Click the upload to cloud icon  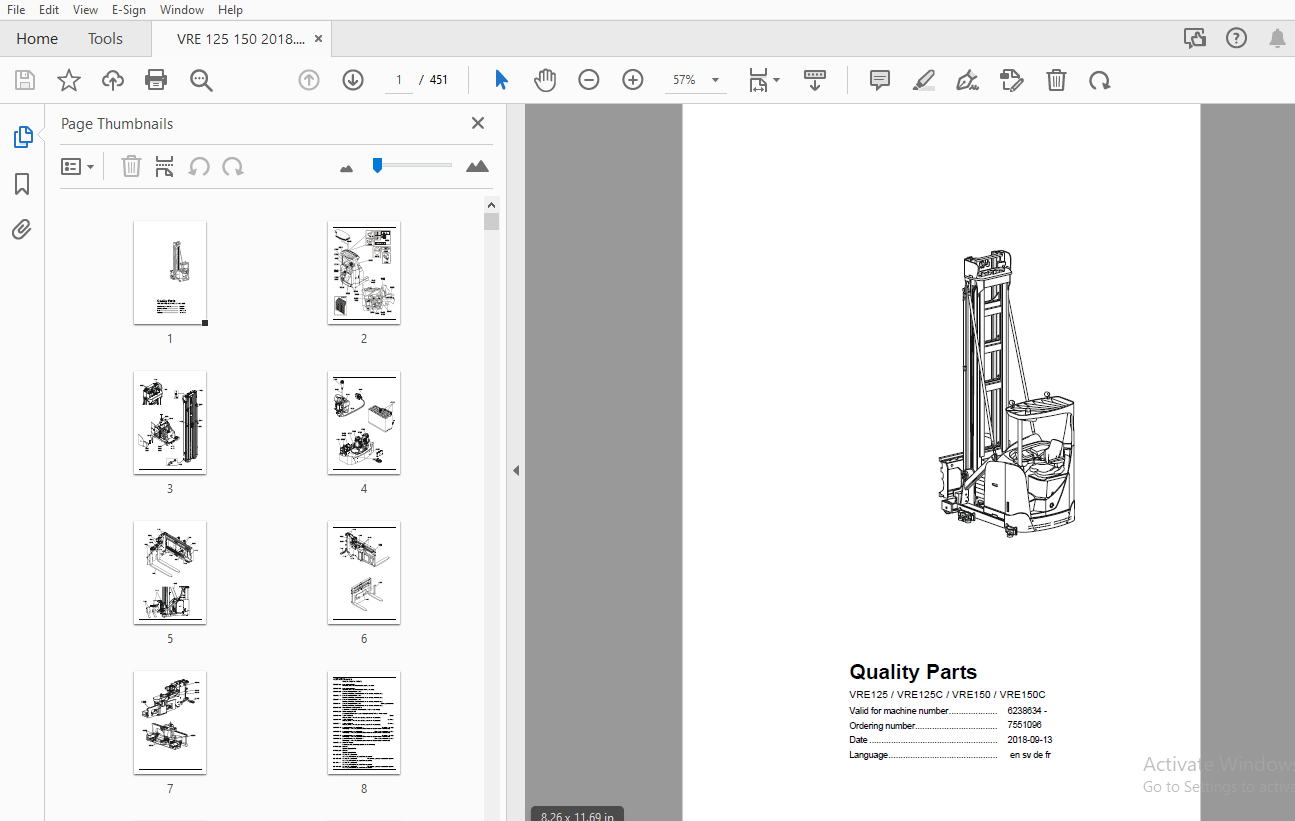pyautogui.click(x=113, y=80)
